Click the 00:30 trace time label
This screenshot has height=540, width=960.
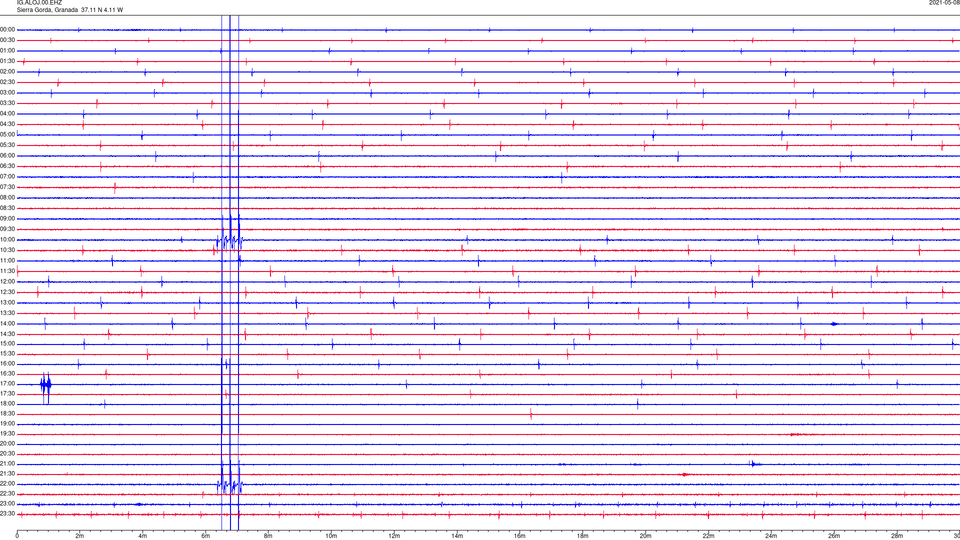click(8, 40)
